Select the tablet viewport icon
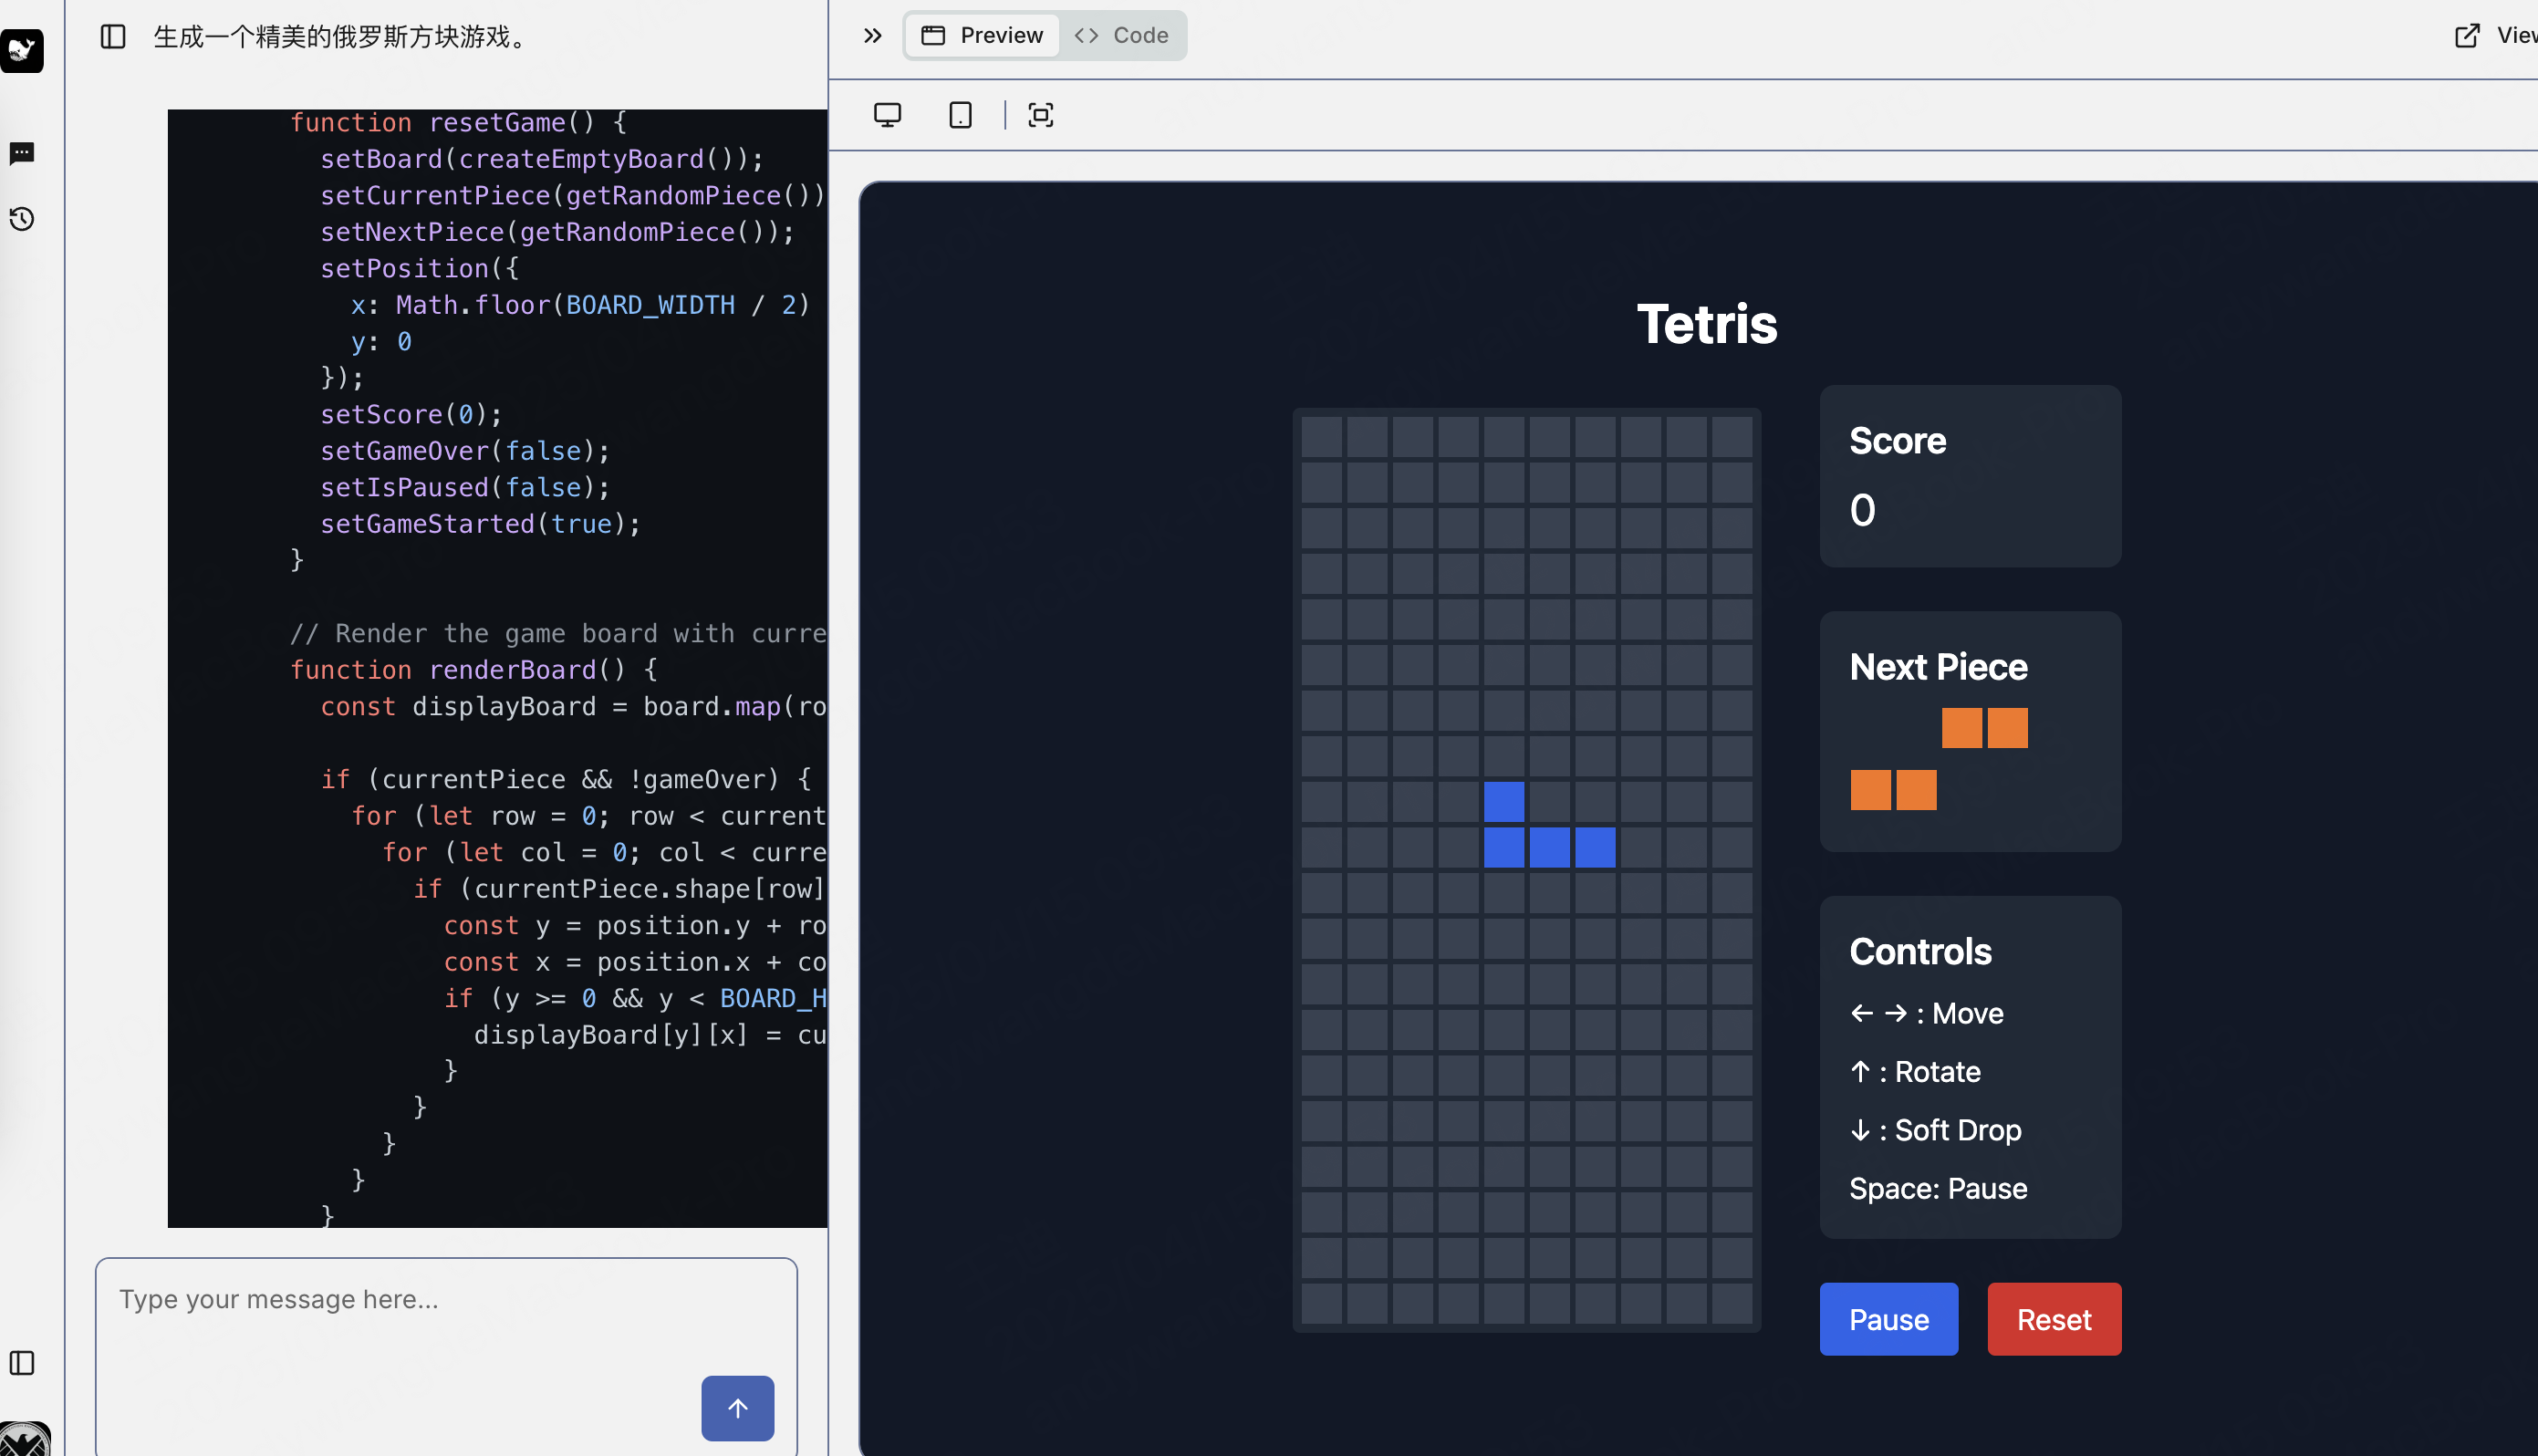The image size is (2538, 1456). click(960, 115)
